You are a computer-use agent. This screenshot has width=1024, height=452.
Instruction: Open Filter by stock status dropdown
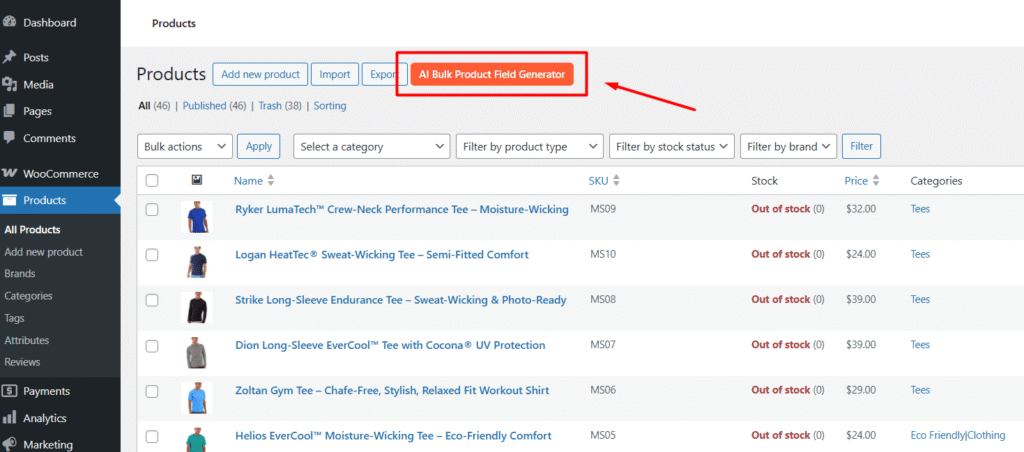pyautogui.click(x=672, y=146)
